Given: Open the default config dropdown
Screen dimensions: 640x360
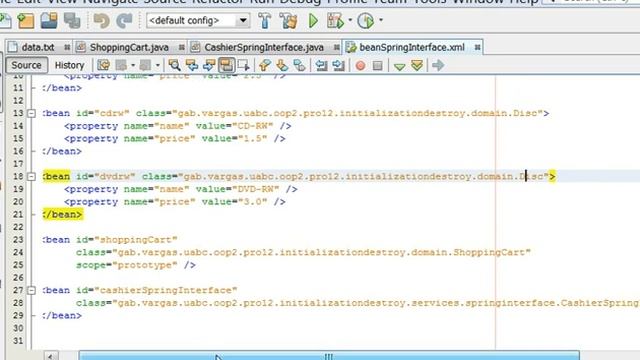Looking at the screenshot, I should (243, 20).
